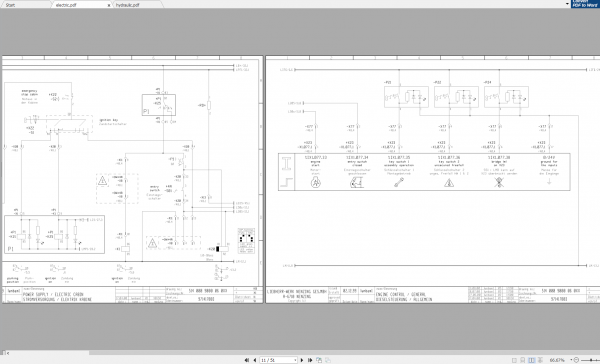
Task: Click the scroll left arrow
Action: click(x=8, y=353)
